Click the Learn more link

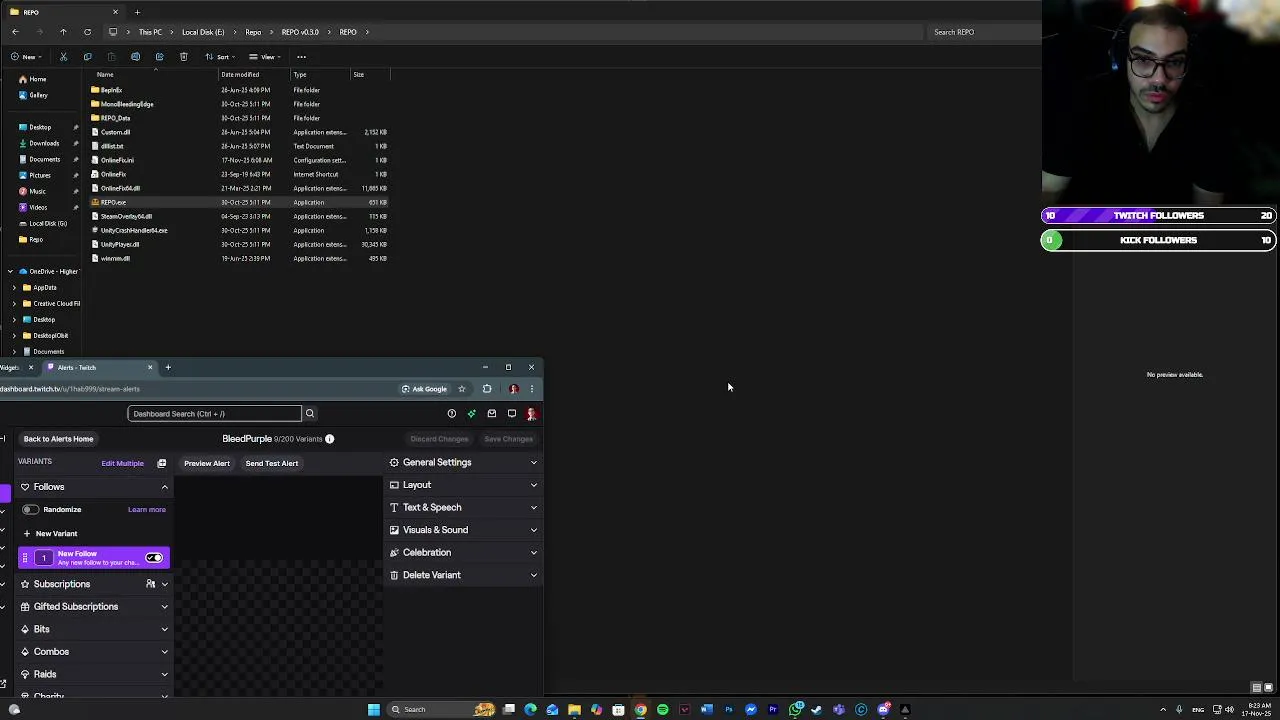click(x=147, y=510)
